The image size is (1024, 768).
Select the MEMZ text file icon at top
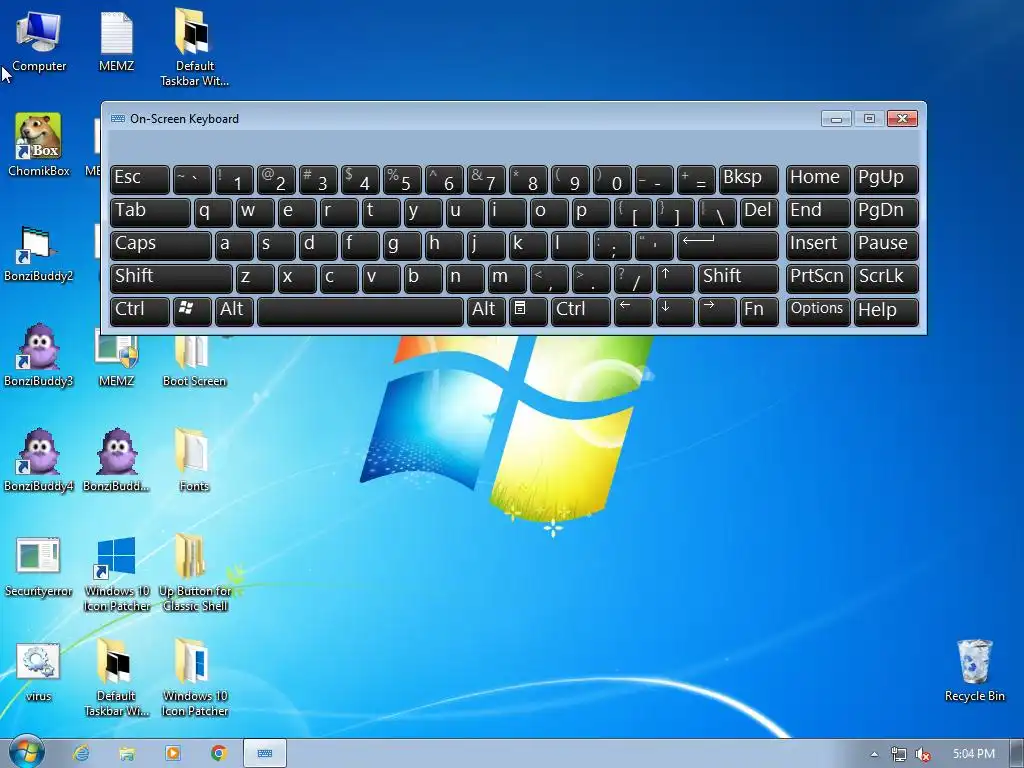(x=116, y=40)
